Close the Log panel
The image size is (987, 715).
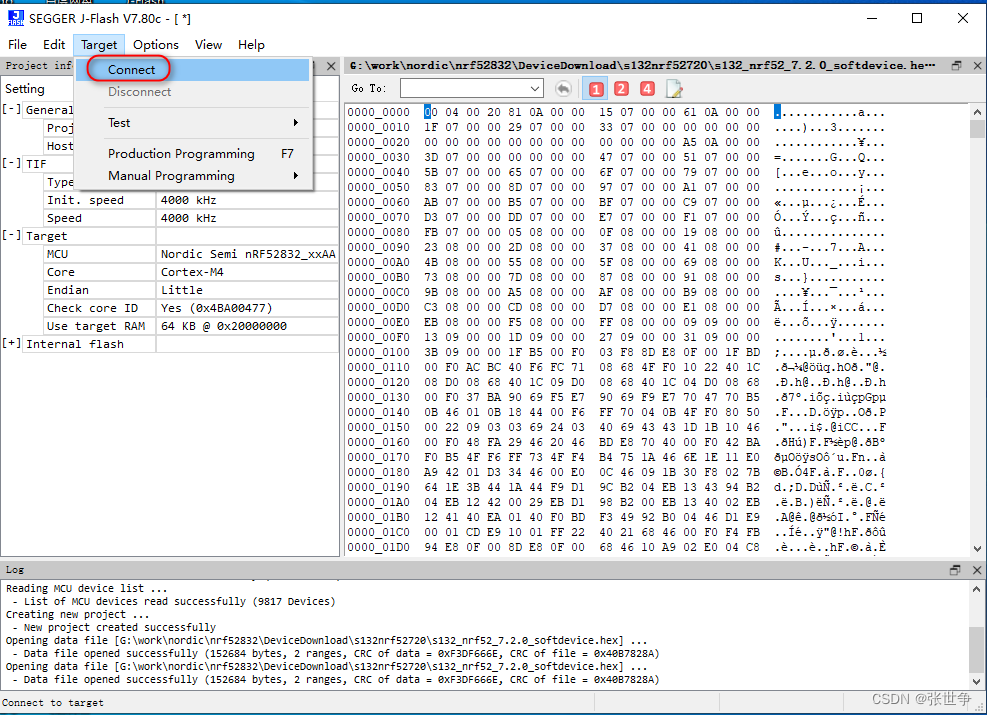pos(977,570)
